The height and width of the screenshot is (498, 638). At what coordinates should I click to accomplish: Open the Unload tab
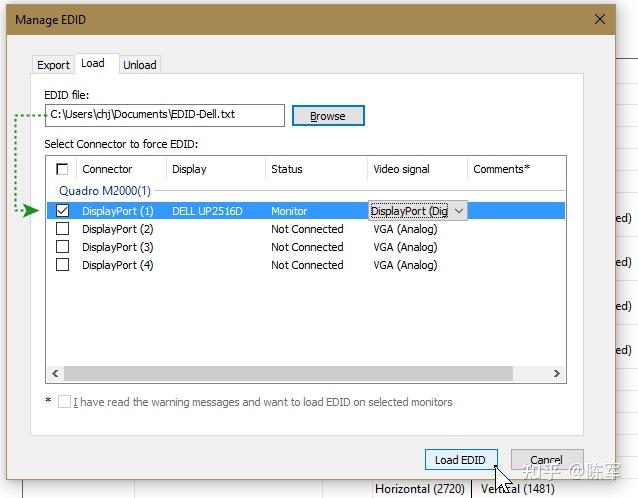(x=140, y=65)
